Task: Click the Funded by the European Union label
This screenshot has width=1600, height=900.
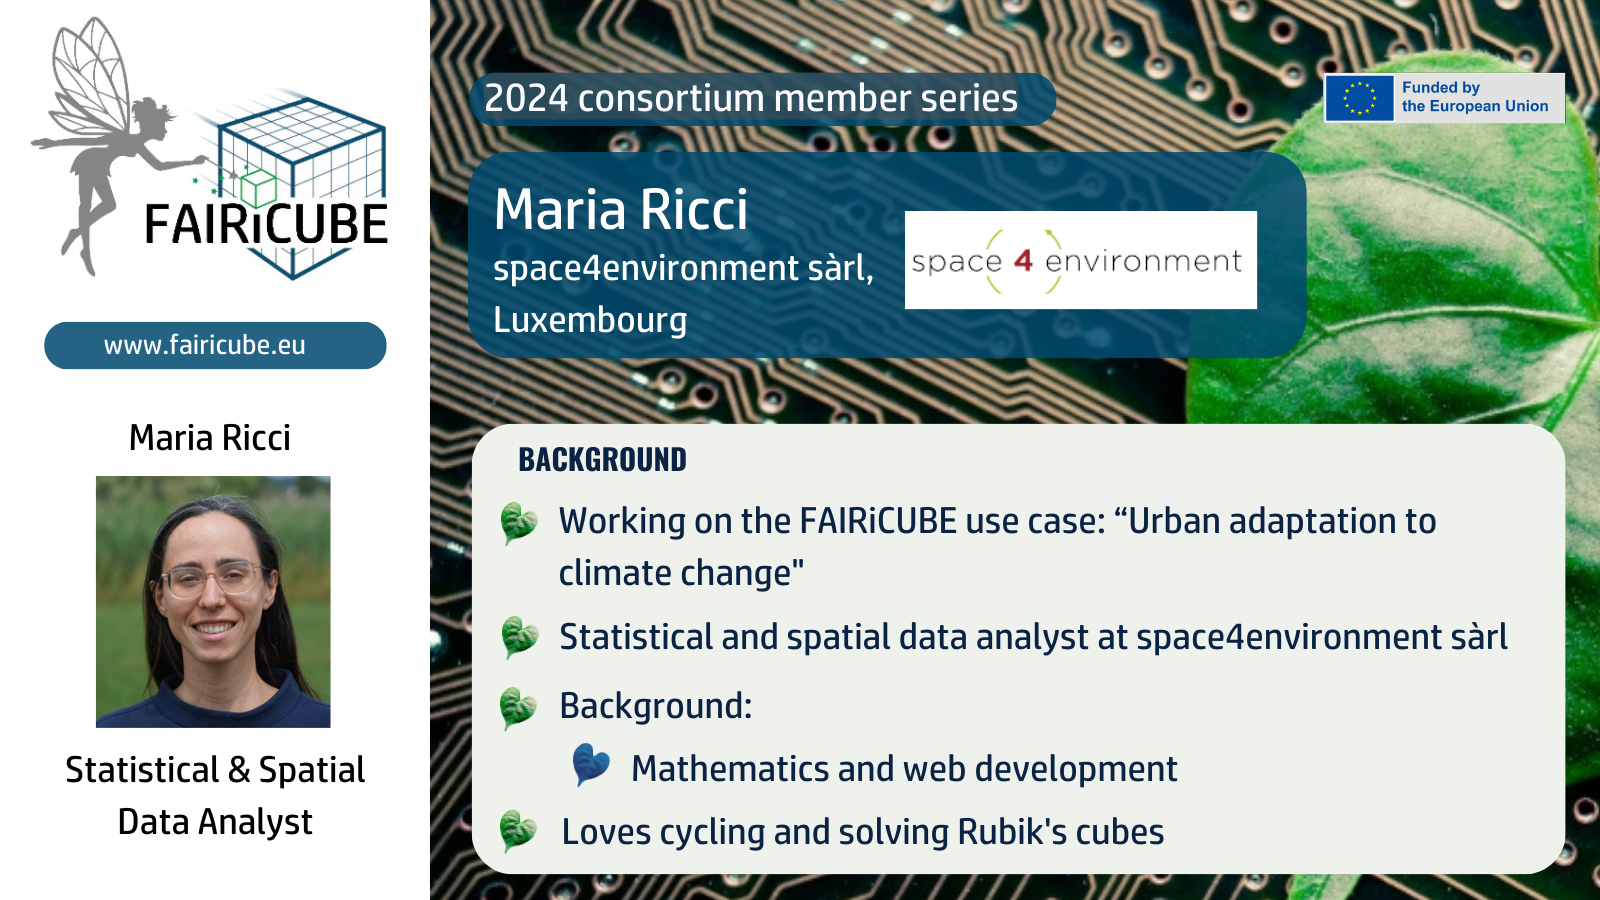Action: 1474,97
